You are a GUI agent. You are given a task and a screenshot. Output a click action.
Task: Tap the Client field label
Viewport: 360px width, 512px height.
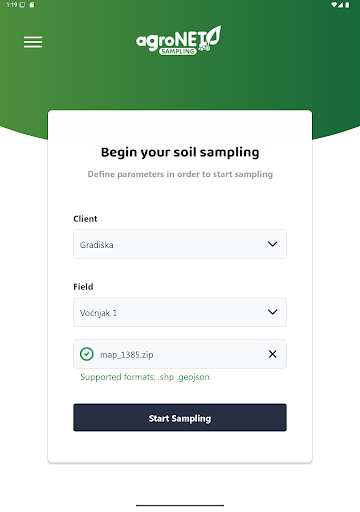coord(85,219)
